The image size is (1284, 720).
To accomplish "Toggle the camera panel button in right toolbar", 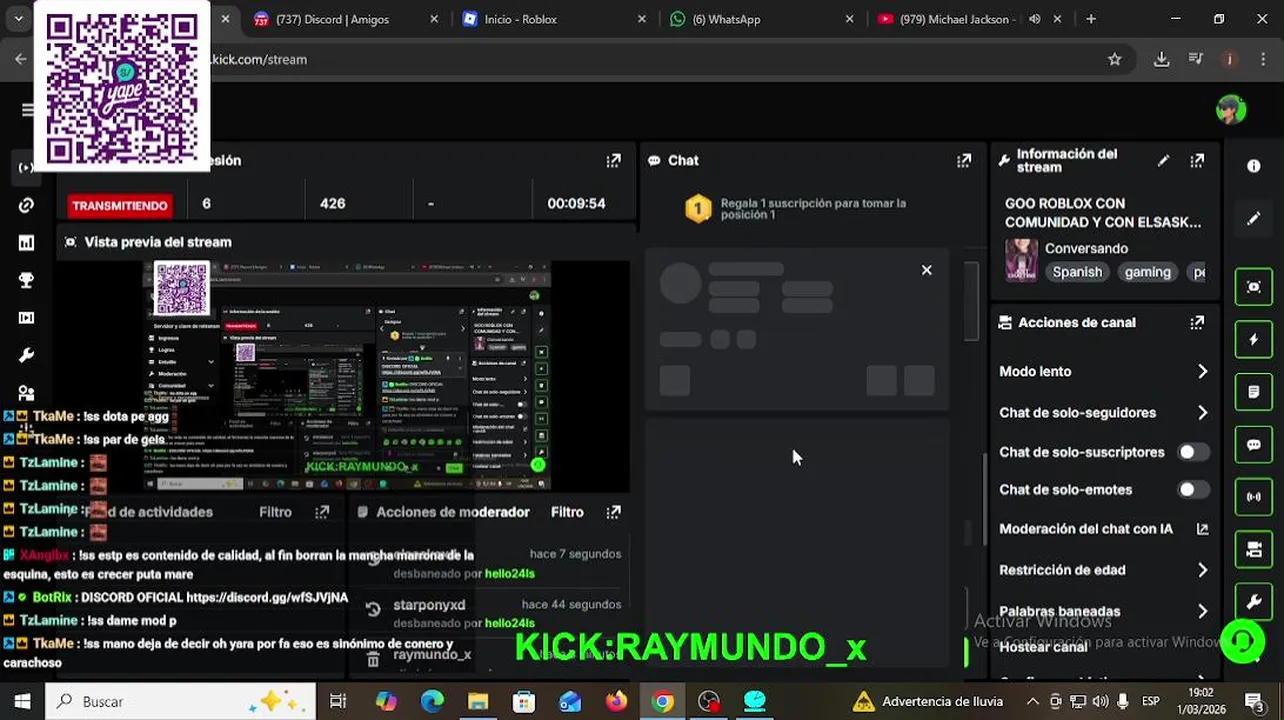I will [x=1254, y=549].
